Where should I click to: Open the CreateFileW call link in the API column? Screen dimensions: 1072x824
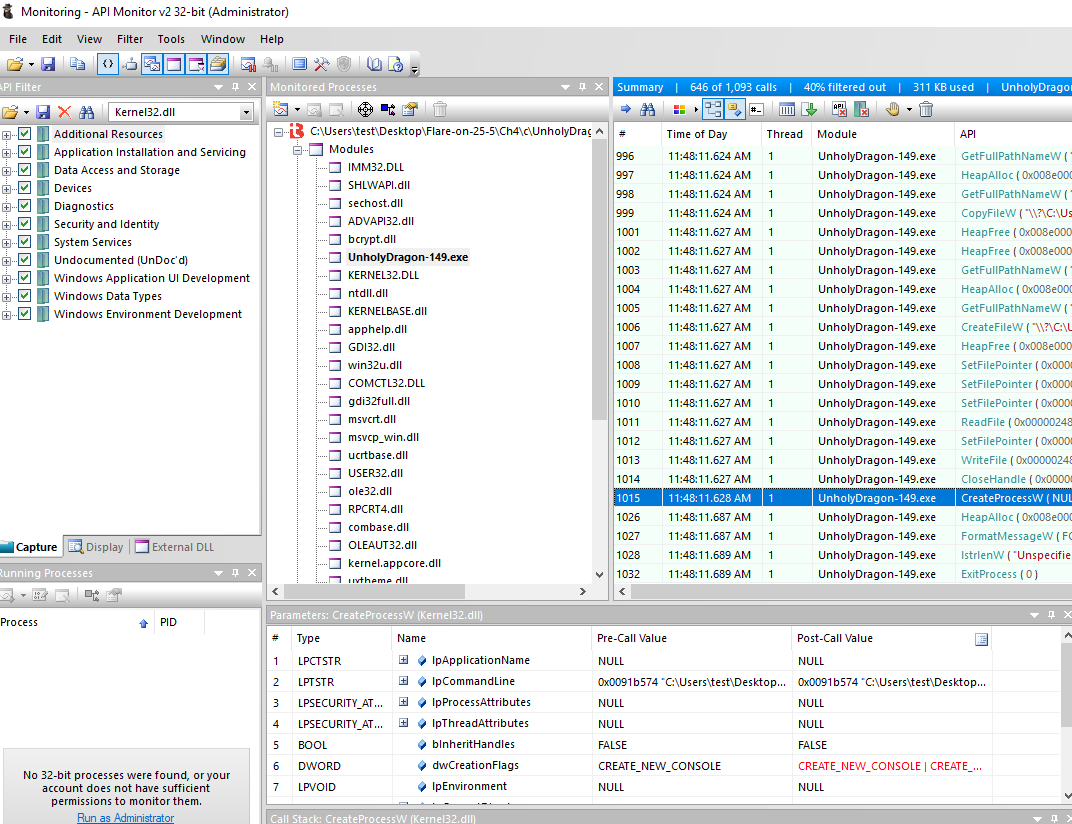coord(991,327)
